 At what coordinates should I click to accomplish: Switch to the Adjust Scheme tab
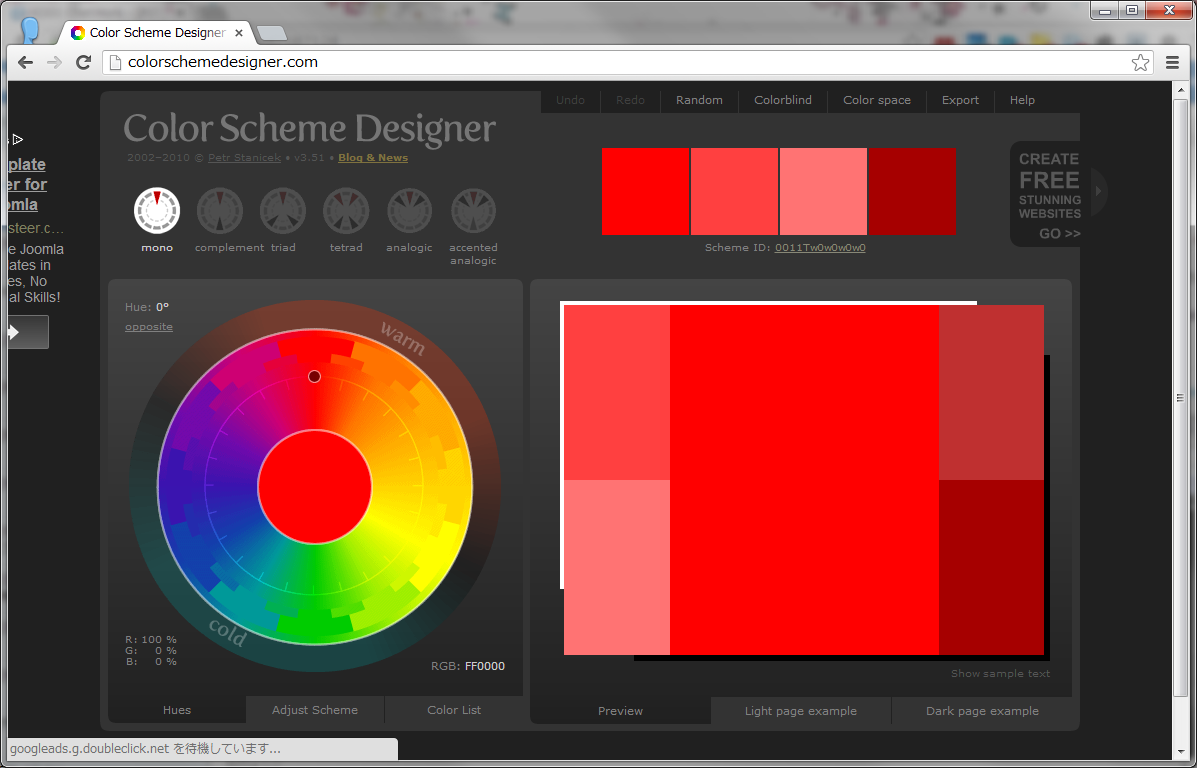[x=315, y=710]
